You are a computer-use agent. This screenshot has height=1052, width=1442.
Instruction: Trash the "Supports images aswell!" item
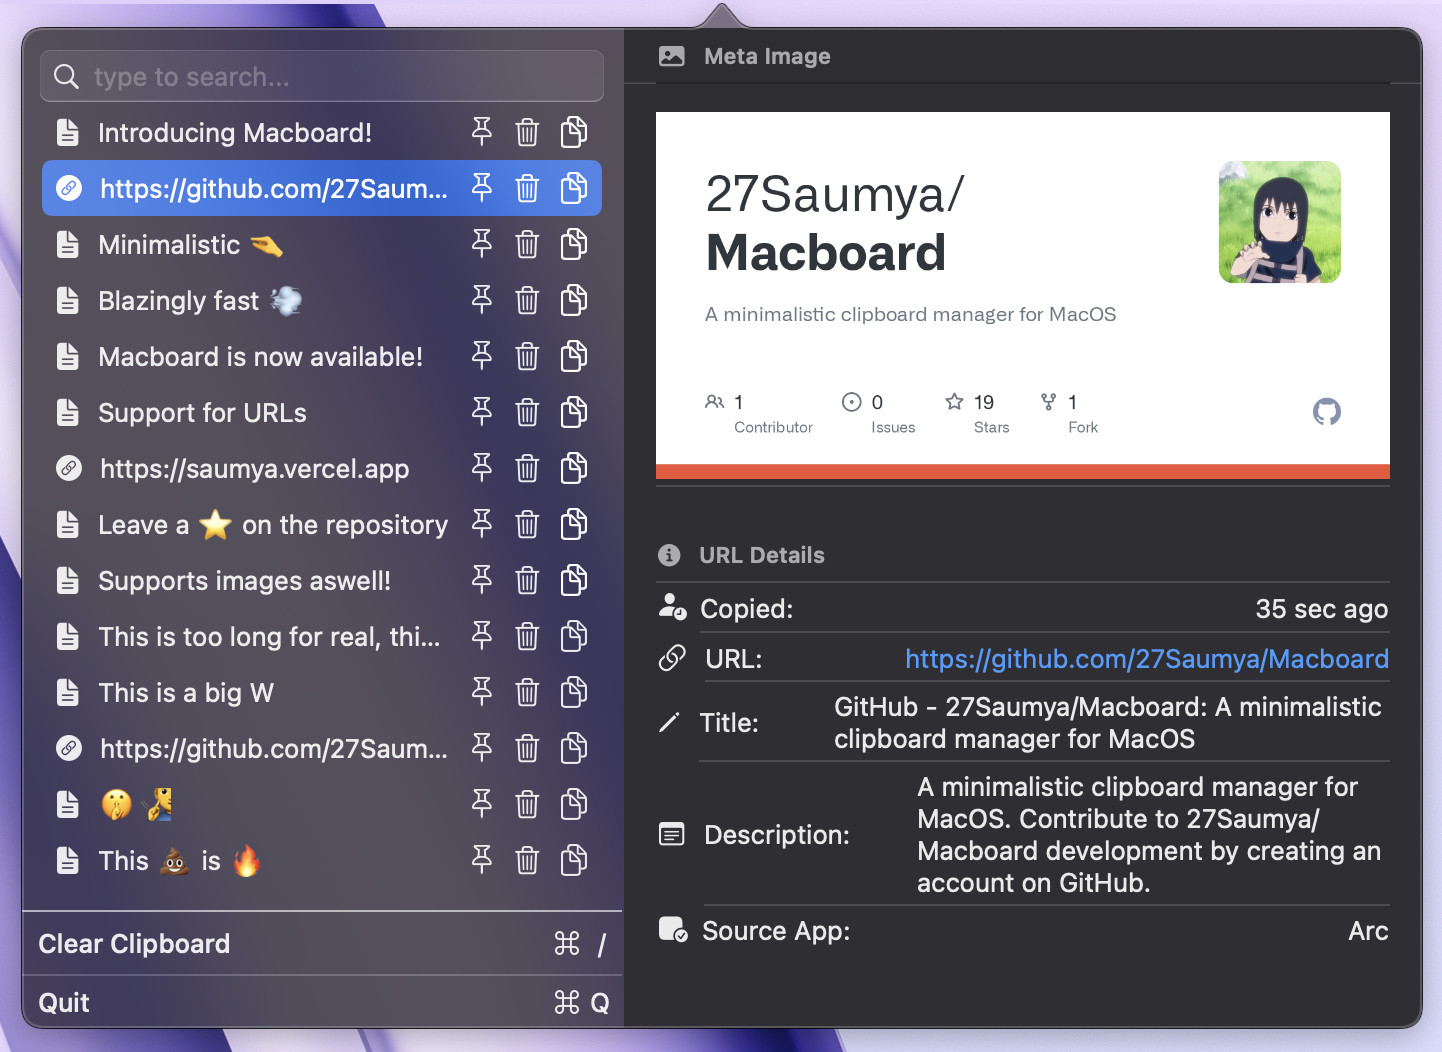point(527,580)
